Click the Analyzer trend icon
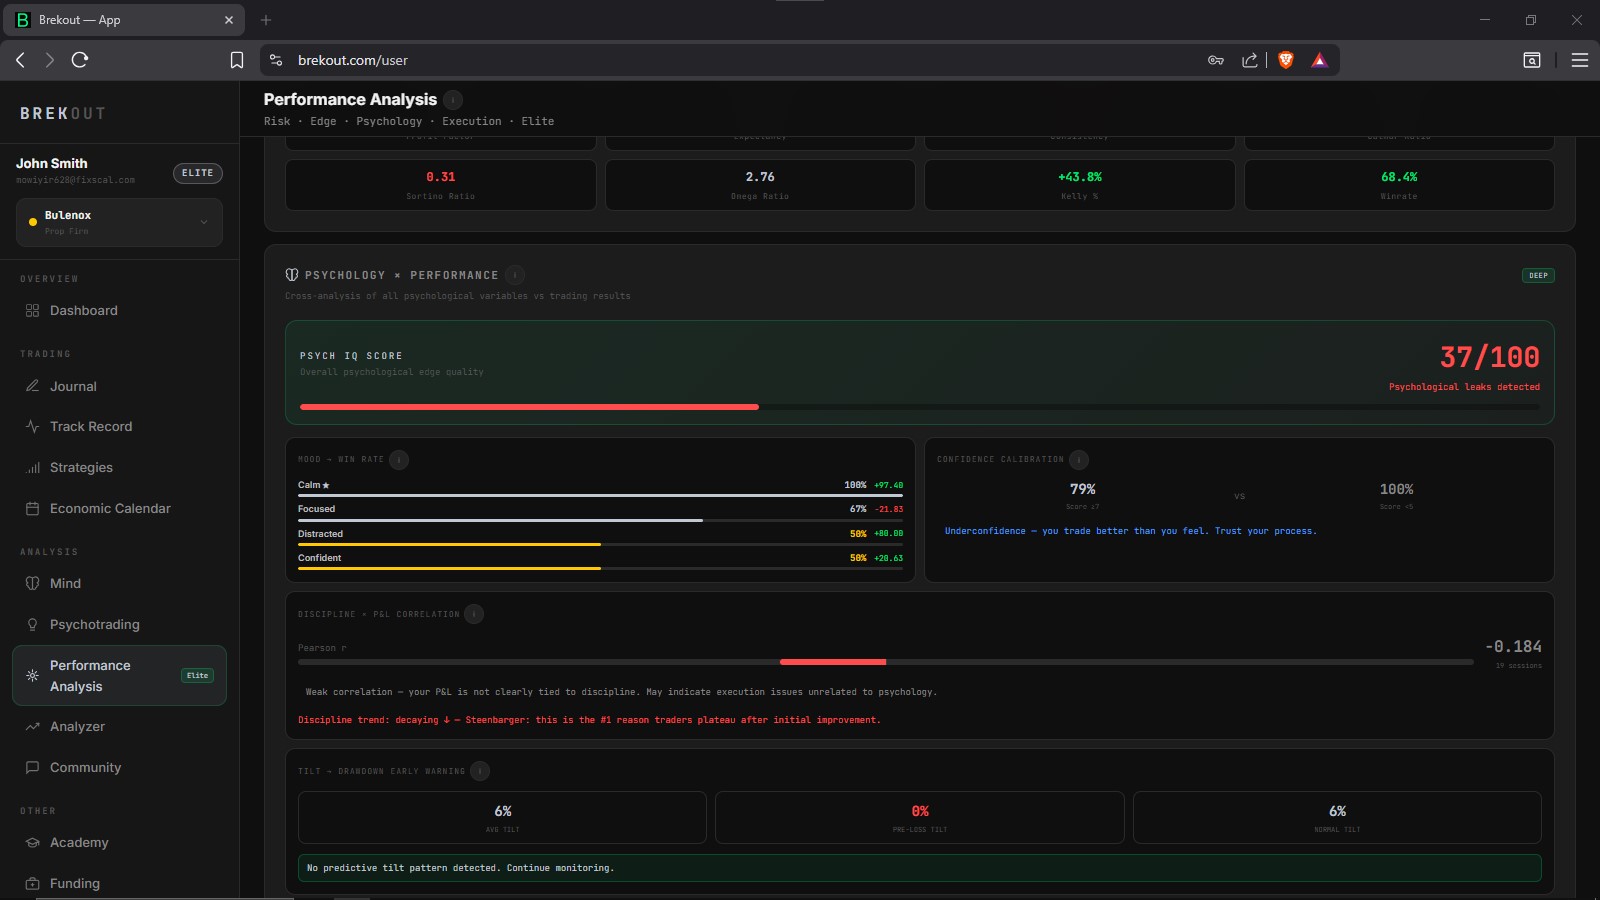The width and height of the screenshot is (1600, 900). (32, 726)
